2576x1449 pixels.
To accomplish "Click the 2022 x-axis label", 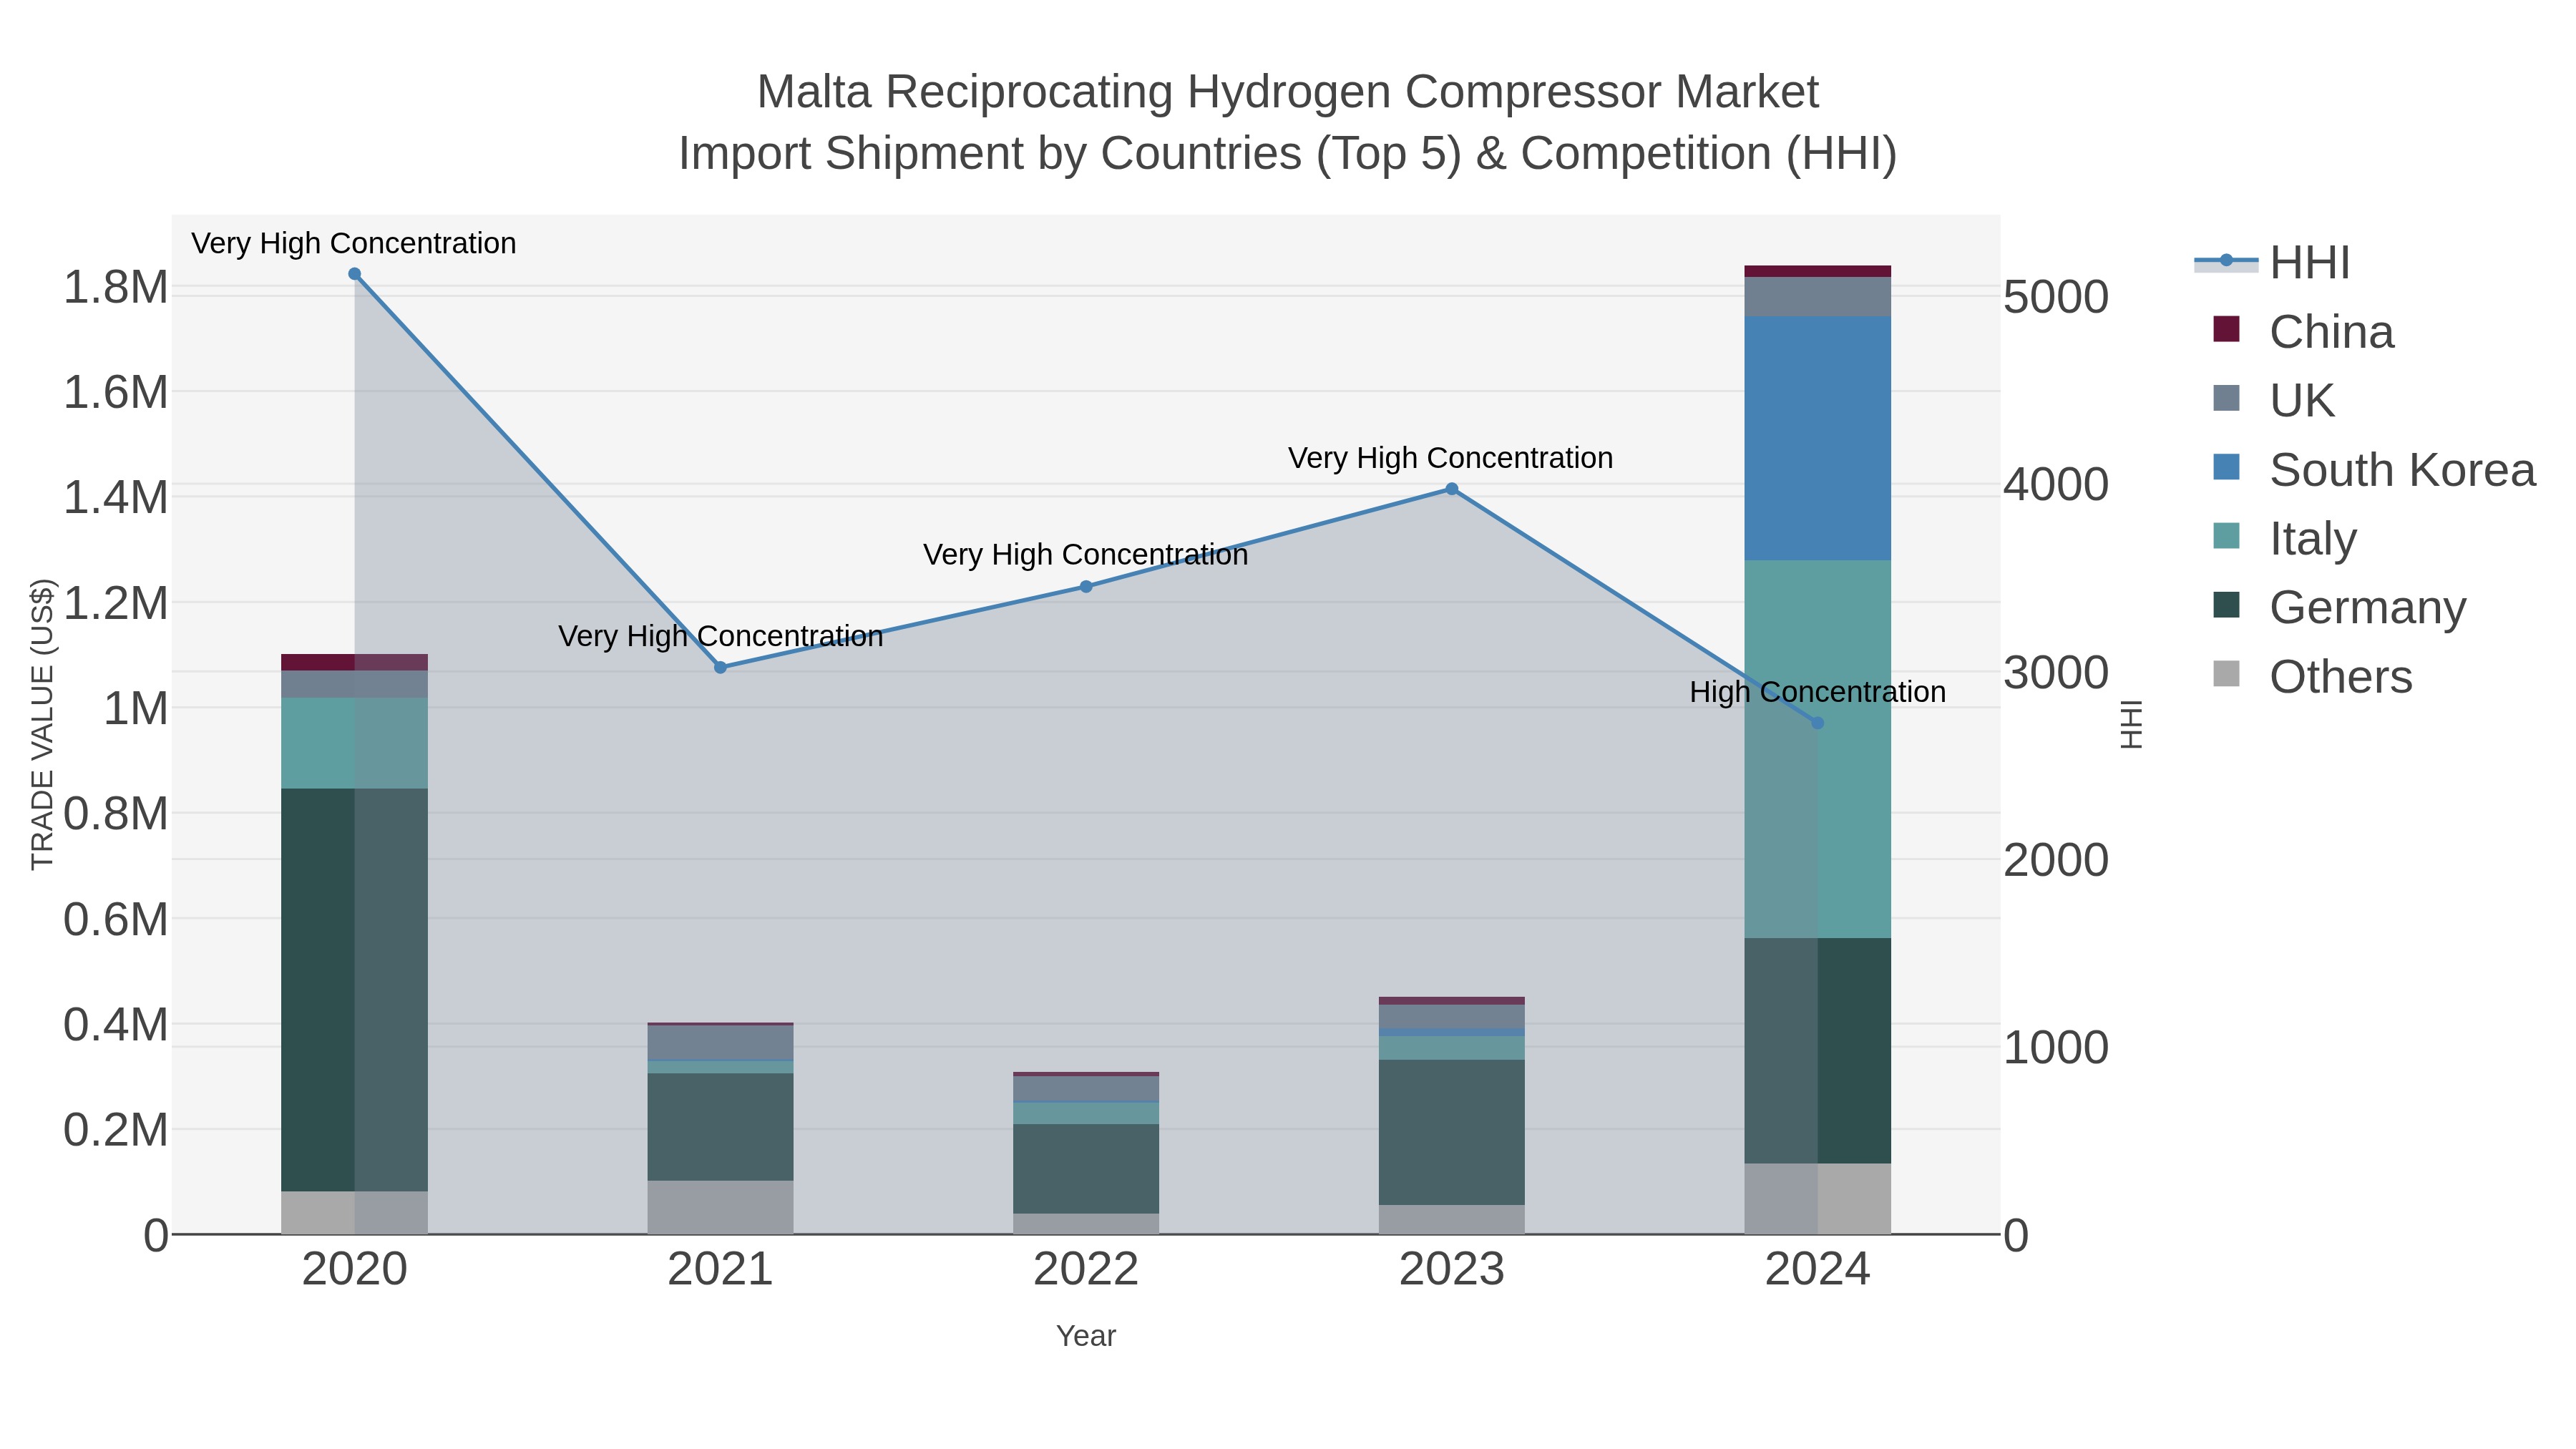I will click(x=1086, y=1270).
